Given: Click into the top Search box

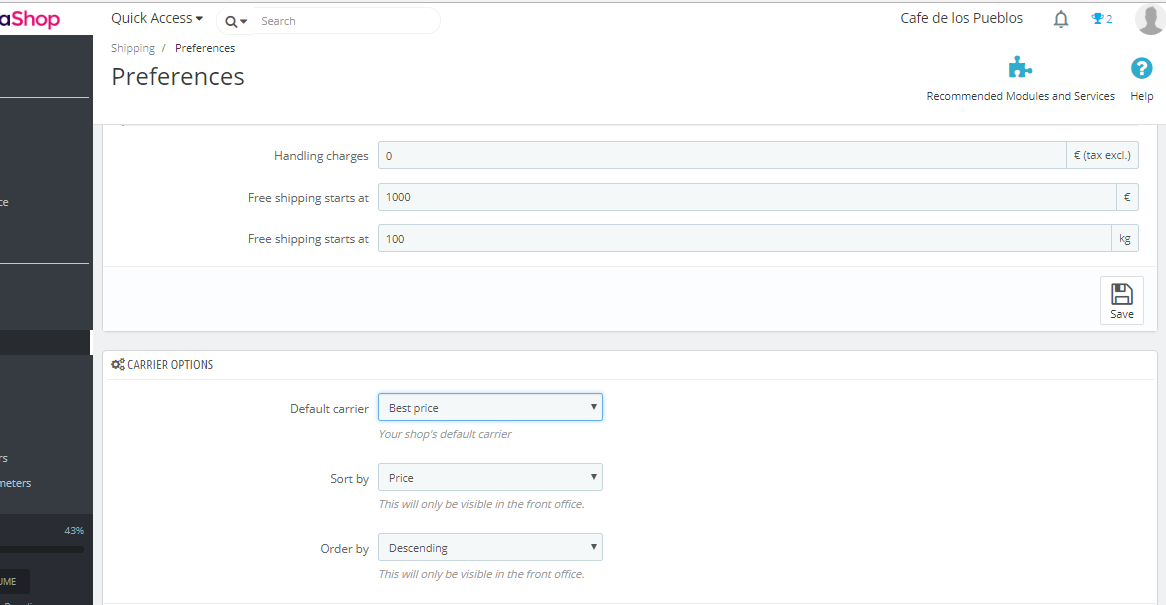Looking at the screenshot, I should [345, 21].
